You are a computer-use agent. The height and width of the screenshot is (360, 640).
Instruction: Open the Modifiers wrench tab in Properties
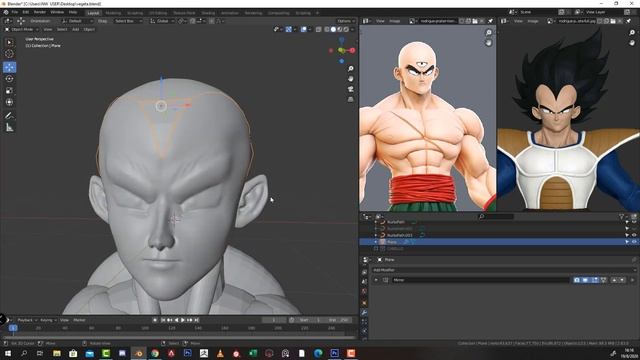(x=364, y=312)
